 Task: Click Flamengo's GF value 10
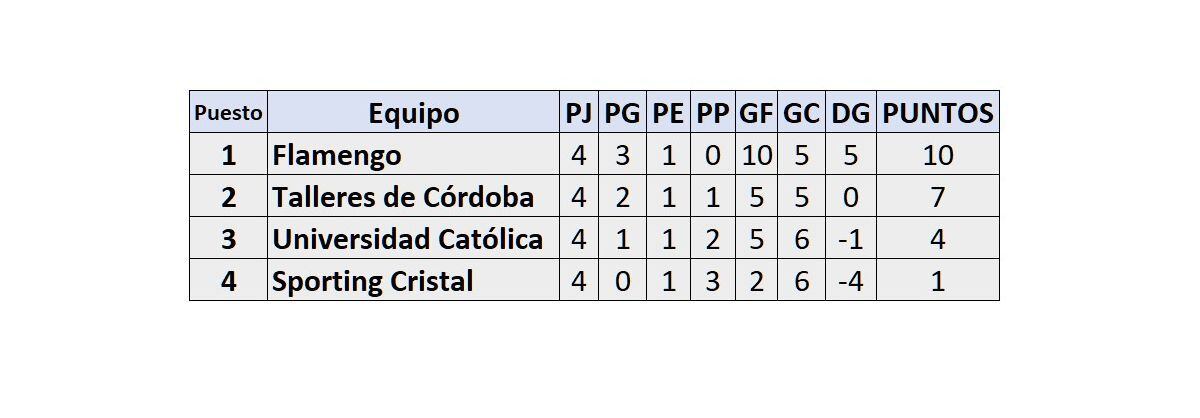coord(756,156)
